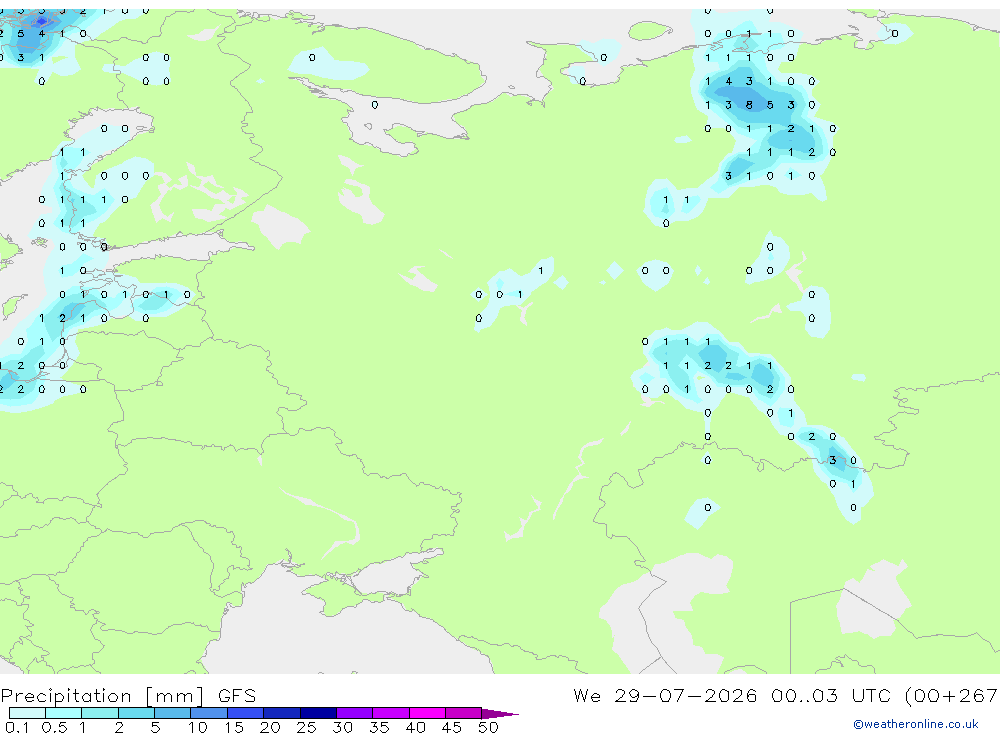Select the 15–20 mm royal blue swatch

[x=246, y=713]
